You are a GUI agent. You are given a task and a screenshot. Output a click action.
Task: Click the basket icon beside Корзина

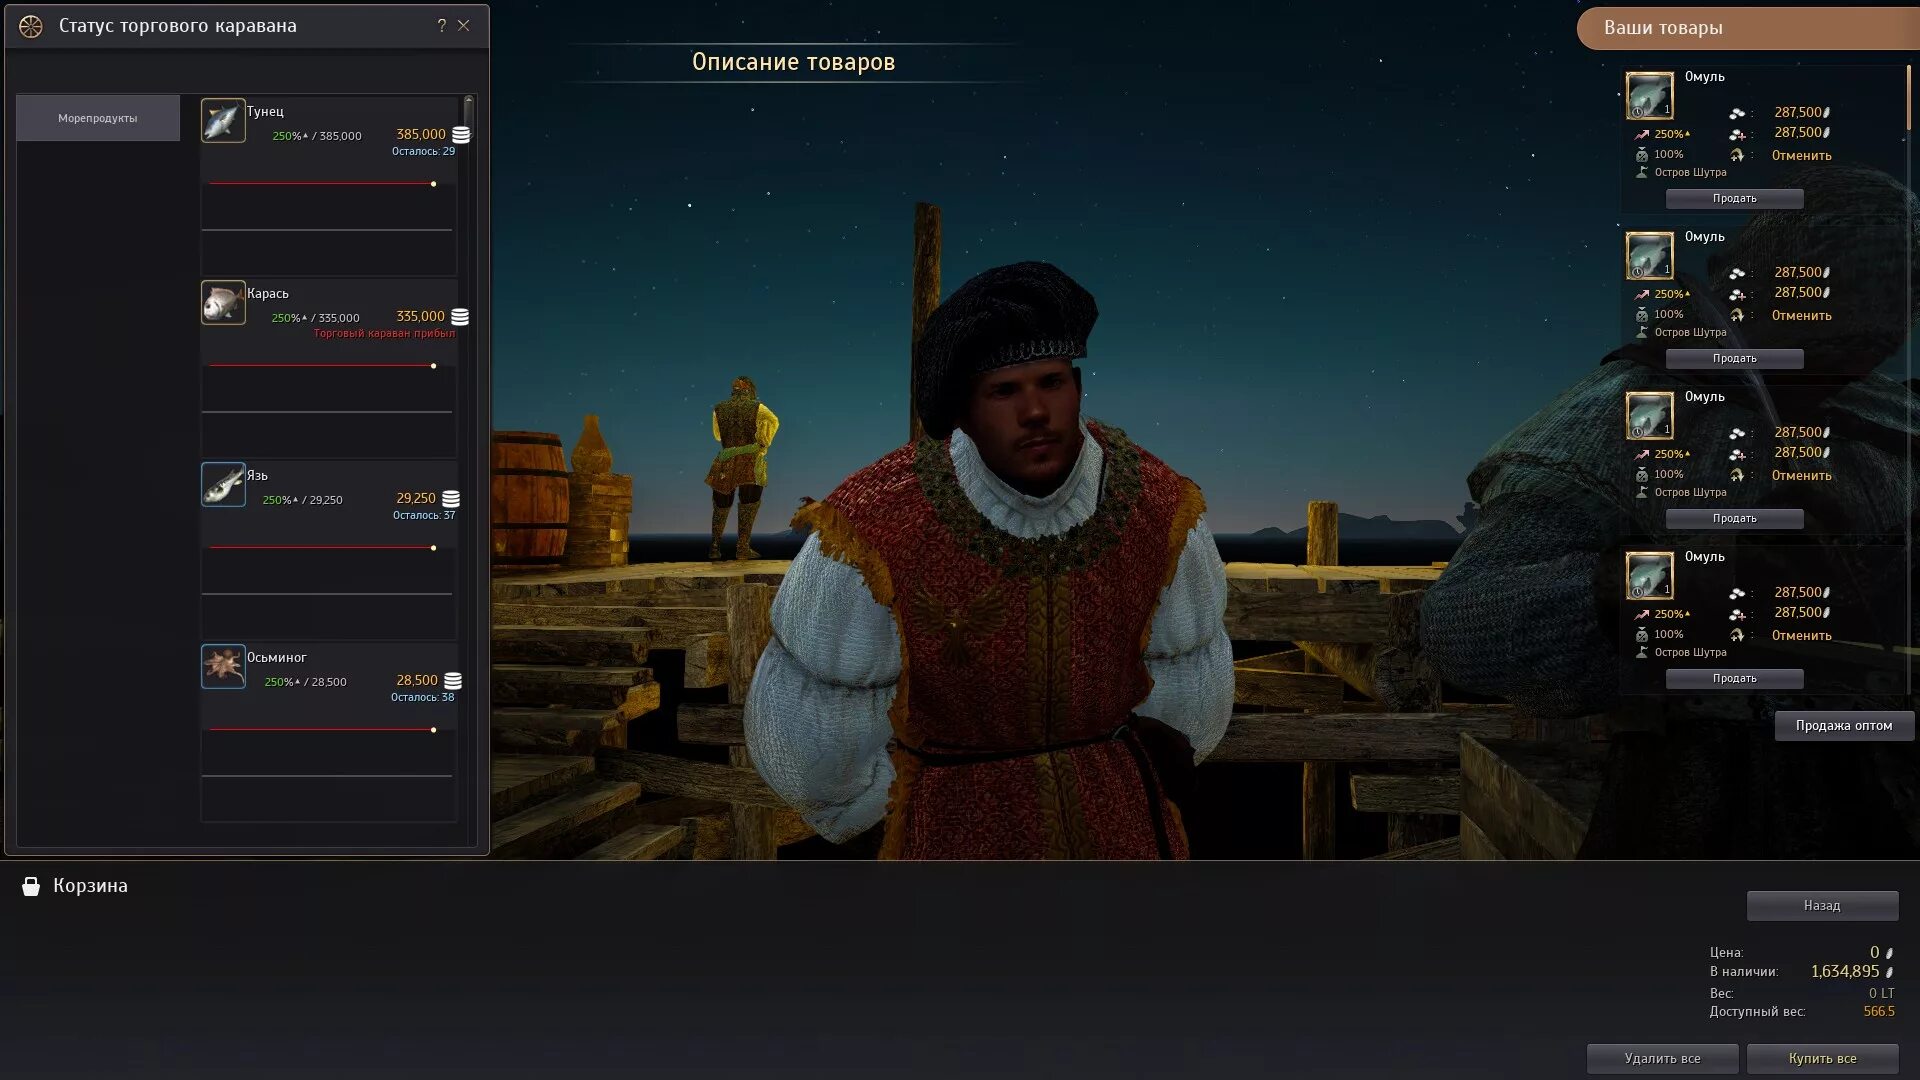point(31,886)
